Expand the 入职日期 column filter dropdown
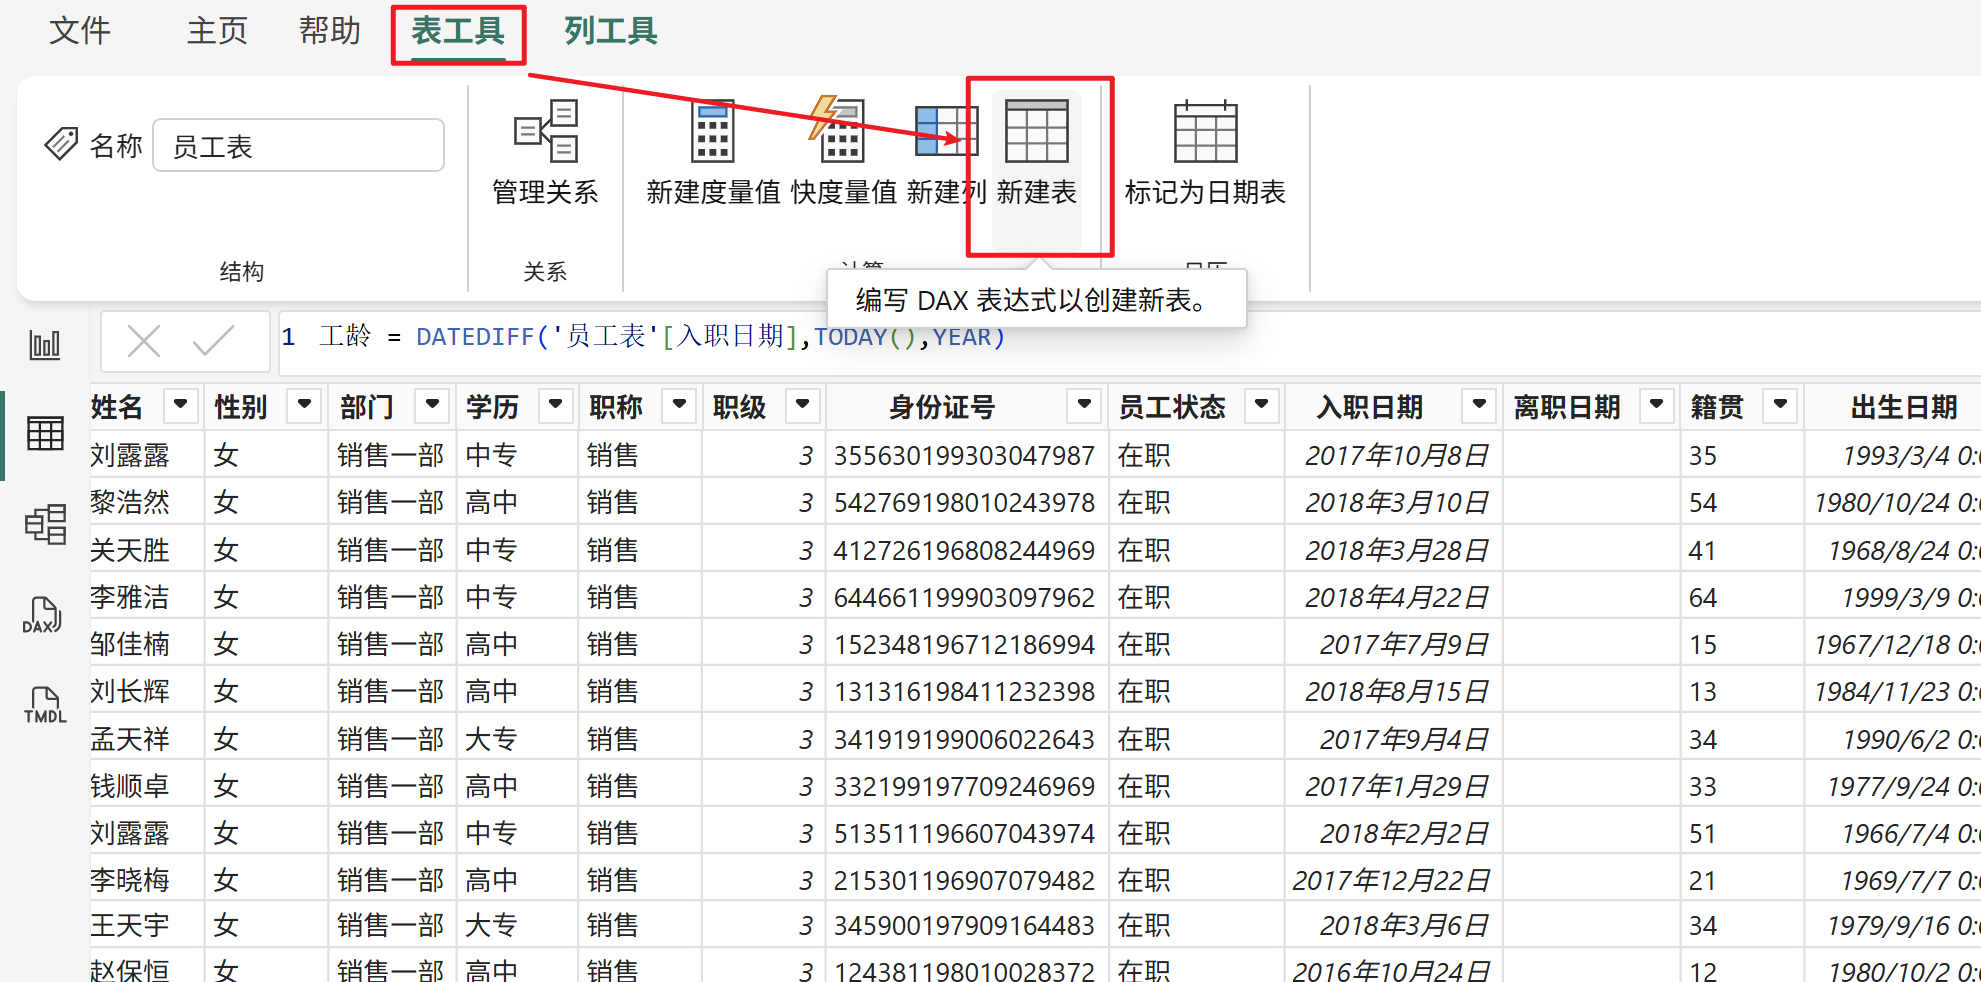Viewport: 1981px width, 982px height. click(1478, 406)
